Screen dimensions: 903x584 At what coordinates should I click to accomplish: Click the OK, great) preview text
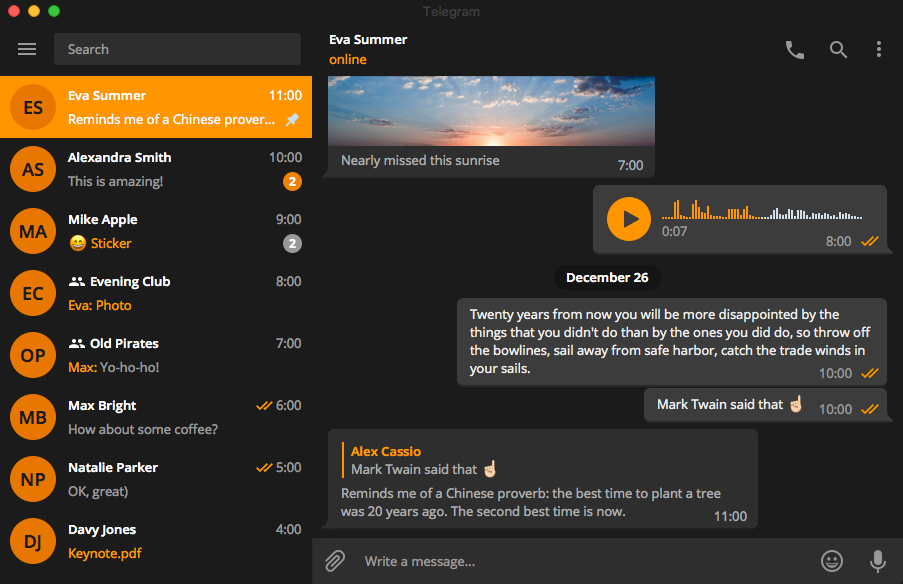point(98,492)
